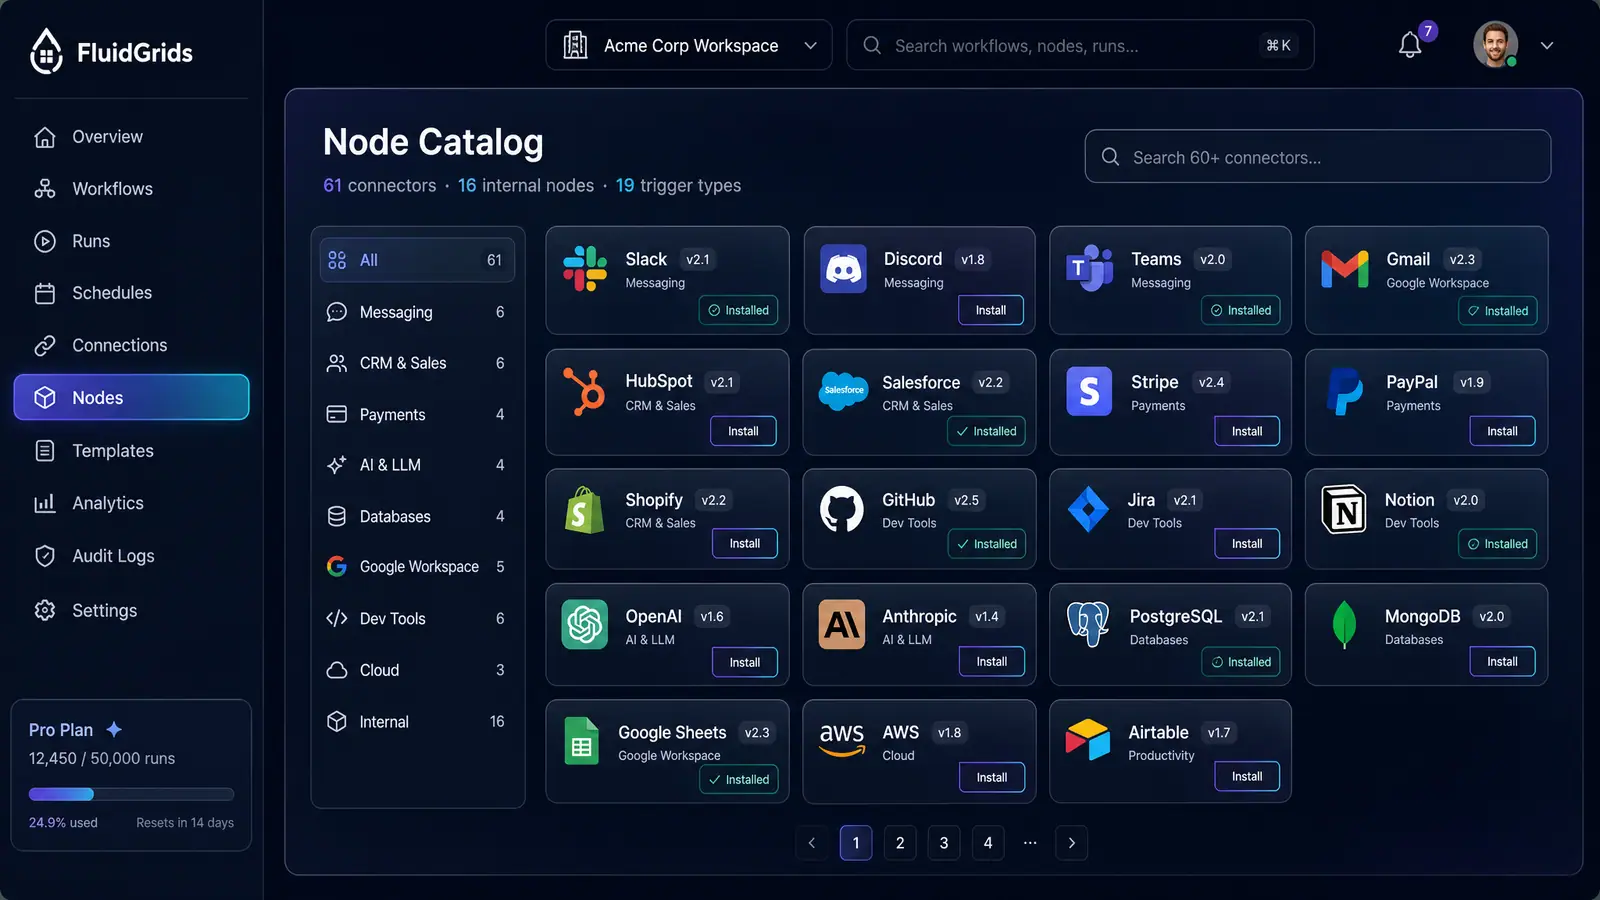The image size is (1600, 900).
Task: Open Runs in sidebar
Action: coord(131,241)
